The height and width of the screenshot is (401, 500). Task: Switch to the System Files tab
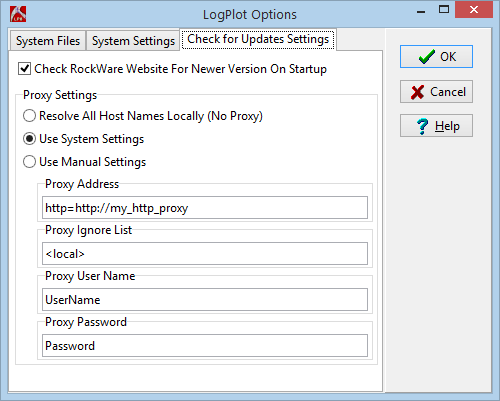[x=48, y=41]
